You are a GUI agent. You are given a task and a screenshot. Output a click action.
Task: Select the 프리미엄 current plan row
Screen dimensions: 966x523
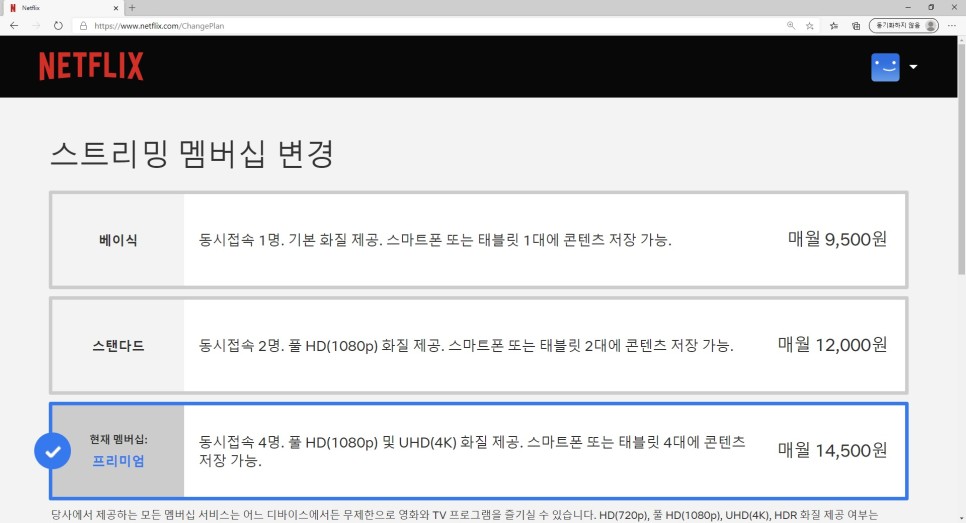[479, 451]
